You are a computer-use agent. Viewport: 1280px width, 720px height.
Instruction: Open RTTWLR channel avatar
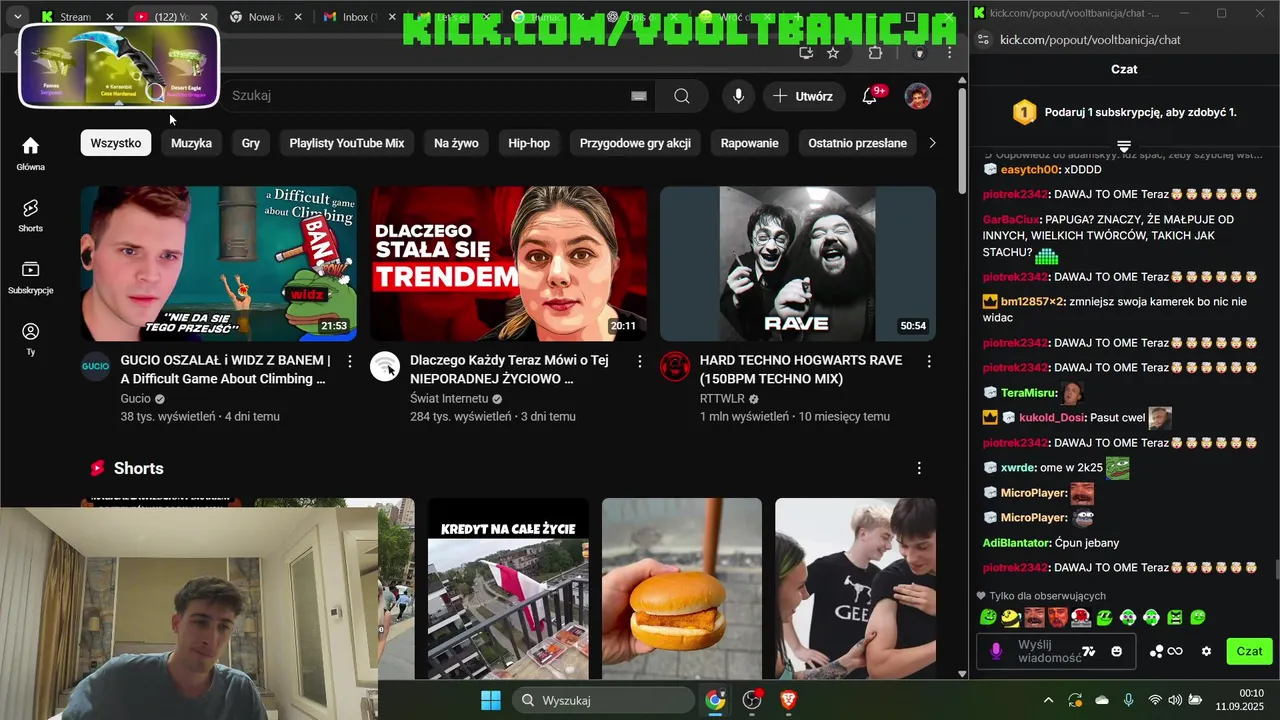675,366
